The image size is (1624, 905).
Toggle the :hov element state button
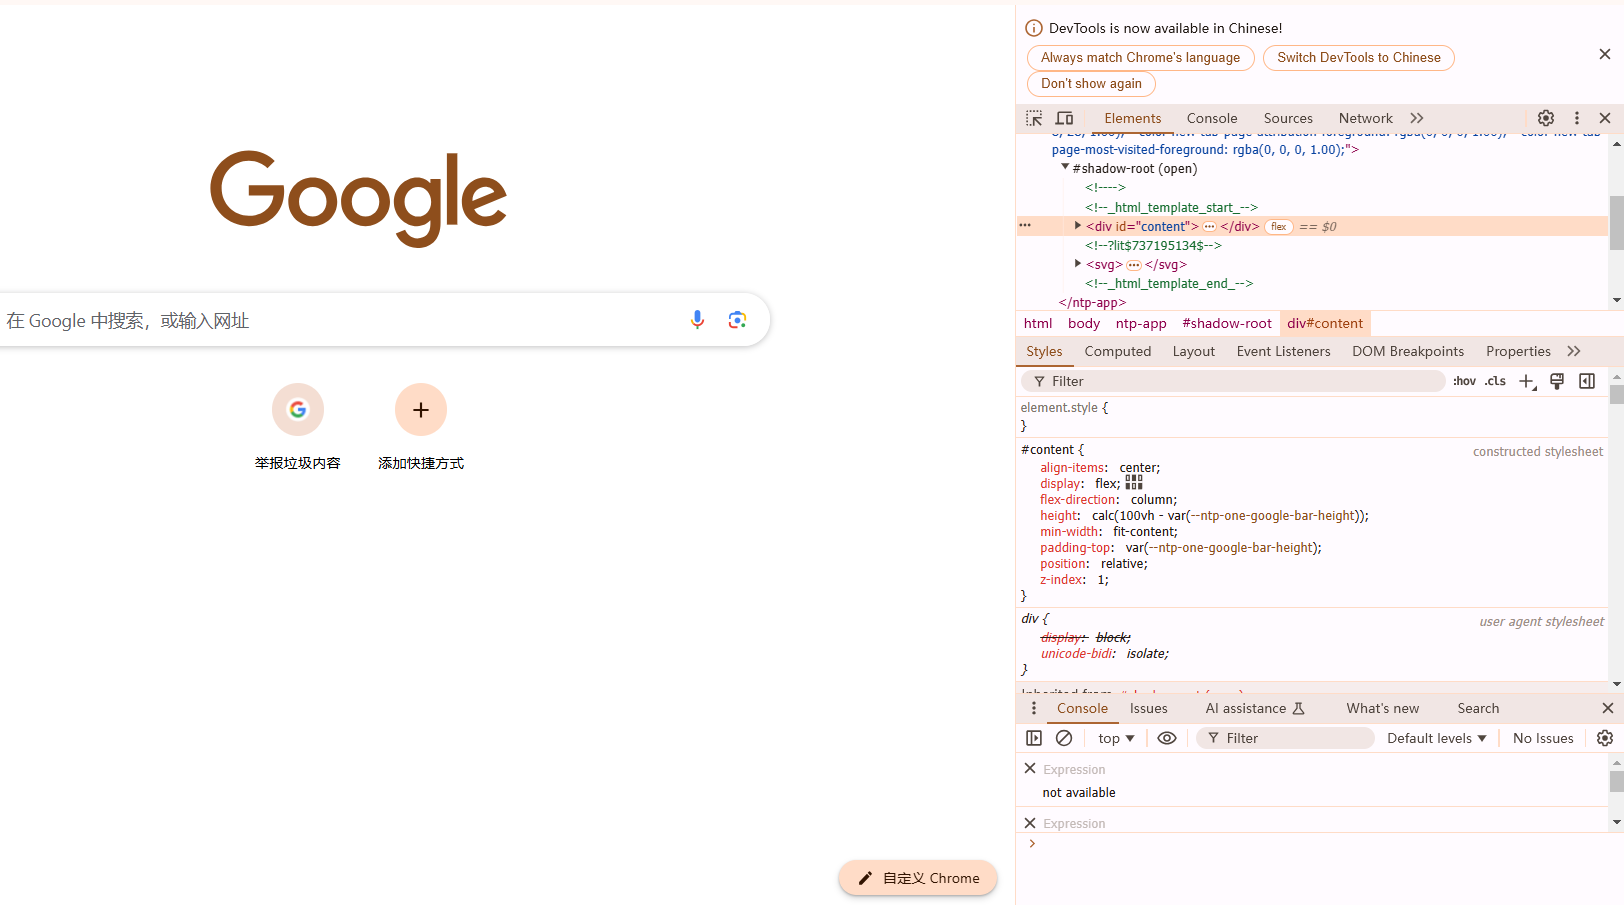(x=1464, y=381)
